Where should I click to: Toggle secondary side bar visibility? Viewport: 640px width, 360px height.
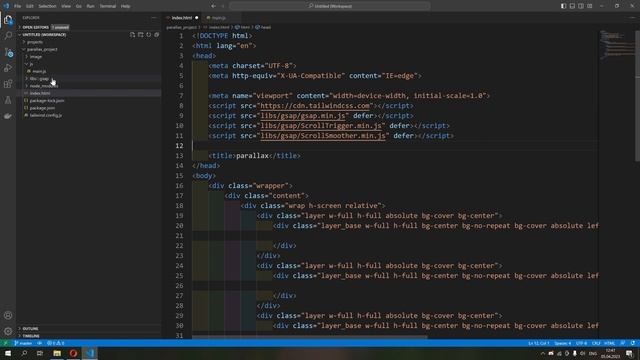pyautogui.click(x=581, y=6)
